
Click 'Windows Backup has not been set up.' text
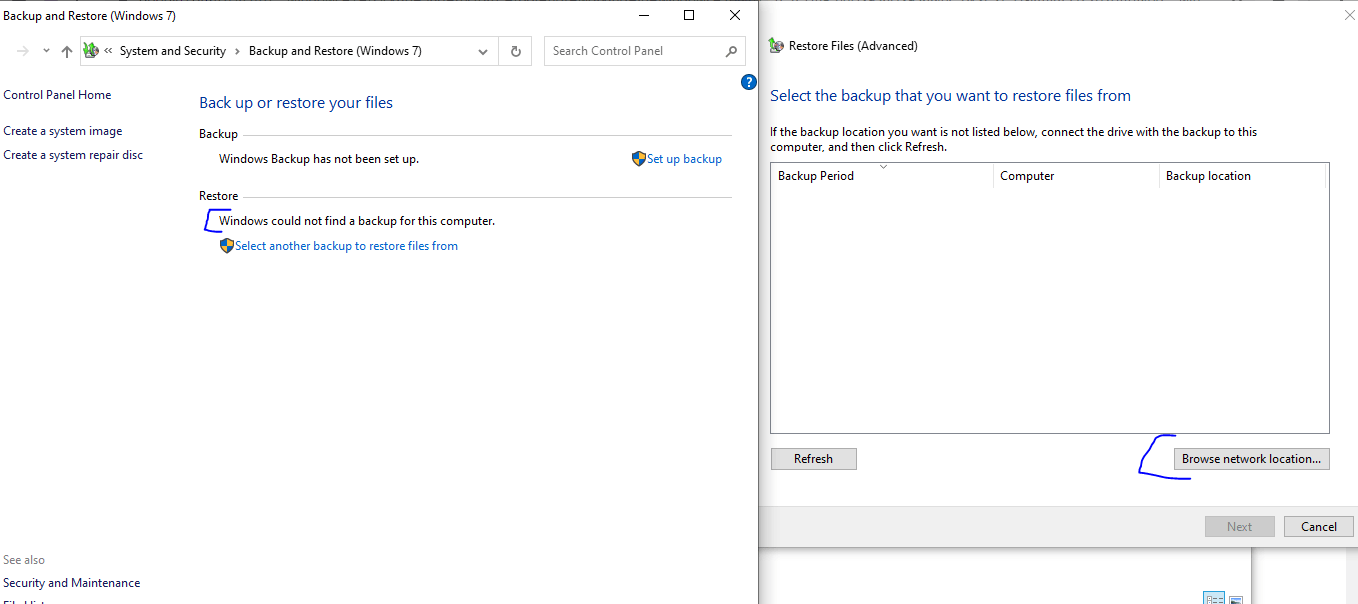(x=319, y=159)
